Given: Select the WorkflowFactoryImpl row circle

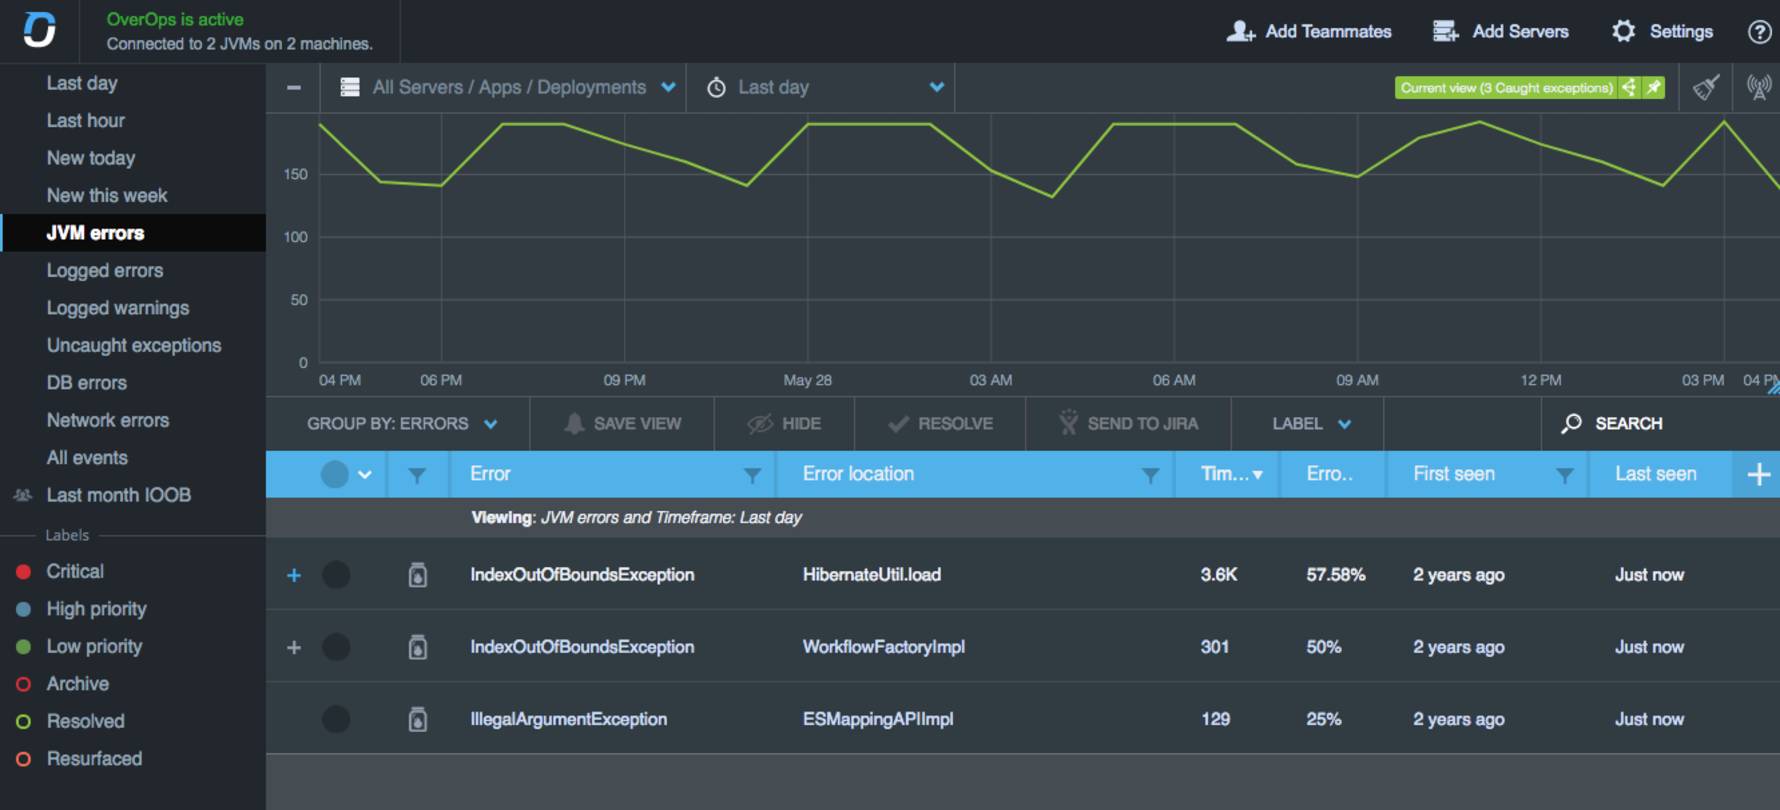Looking at the screenshot, I should [x=336, y=647].
